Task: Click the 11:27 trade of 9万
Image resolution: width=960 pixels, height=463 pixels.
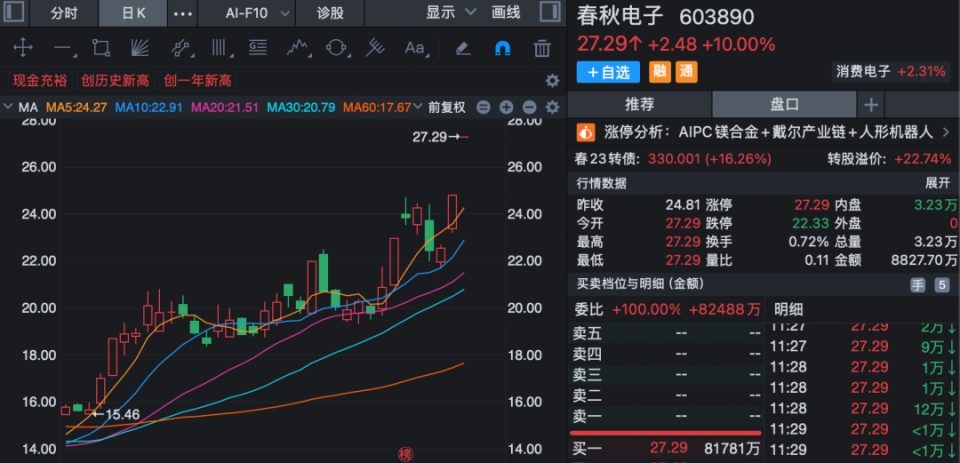Action: (863, 347)
